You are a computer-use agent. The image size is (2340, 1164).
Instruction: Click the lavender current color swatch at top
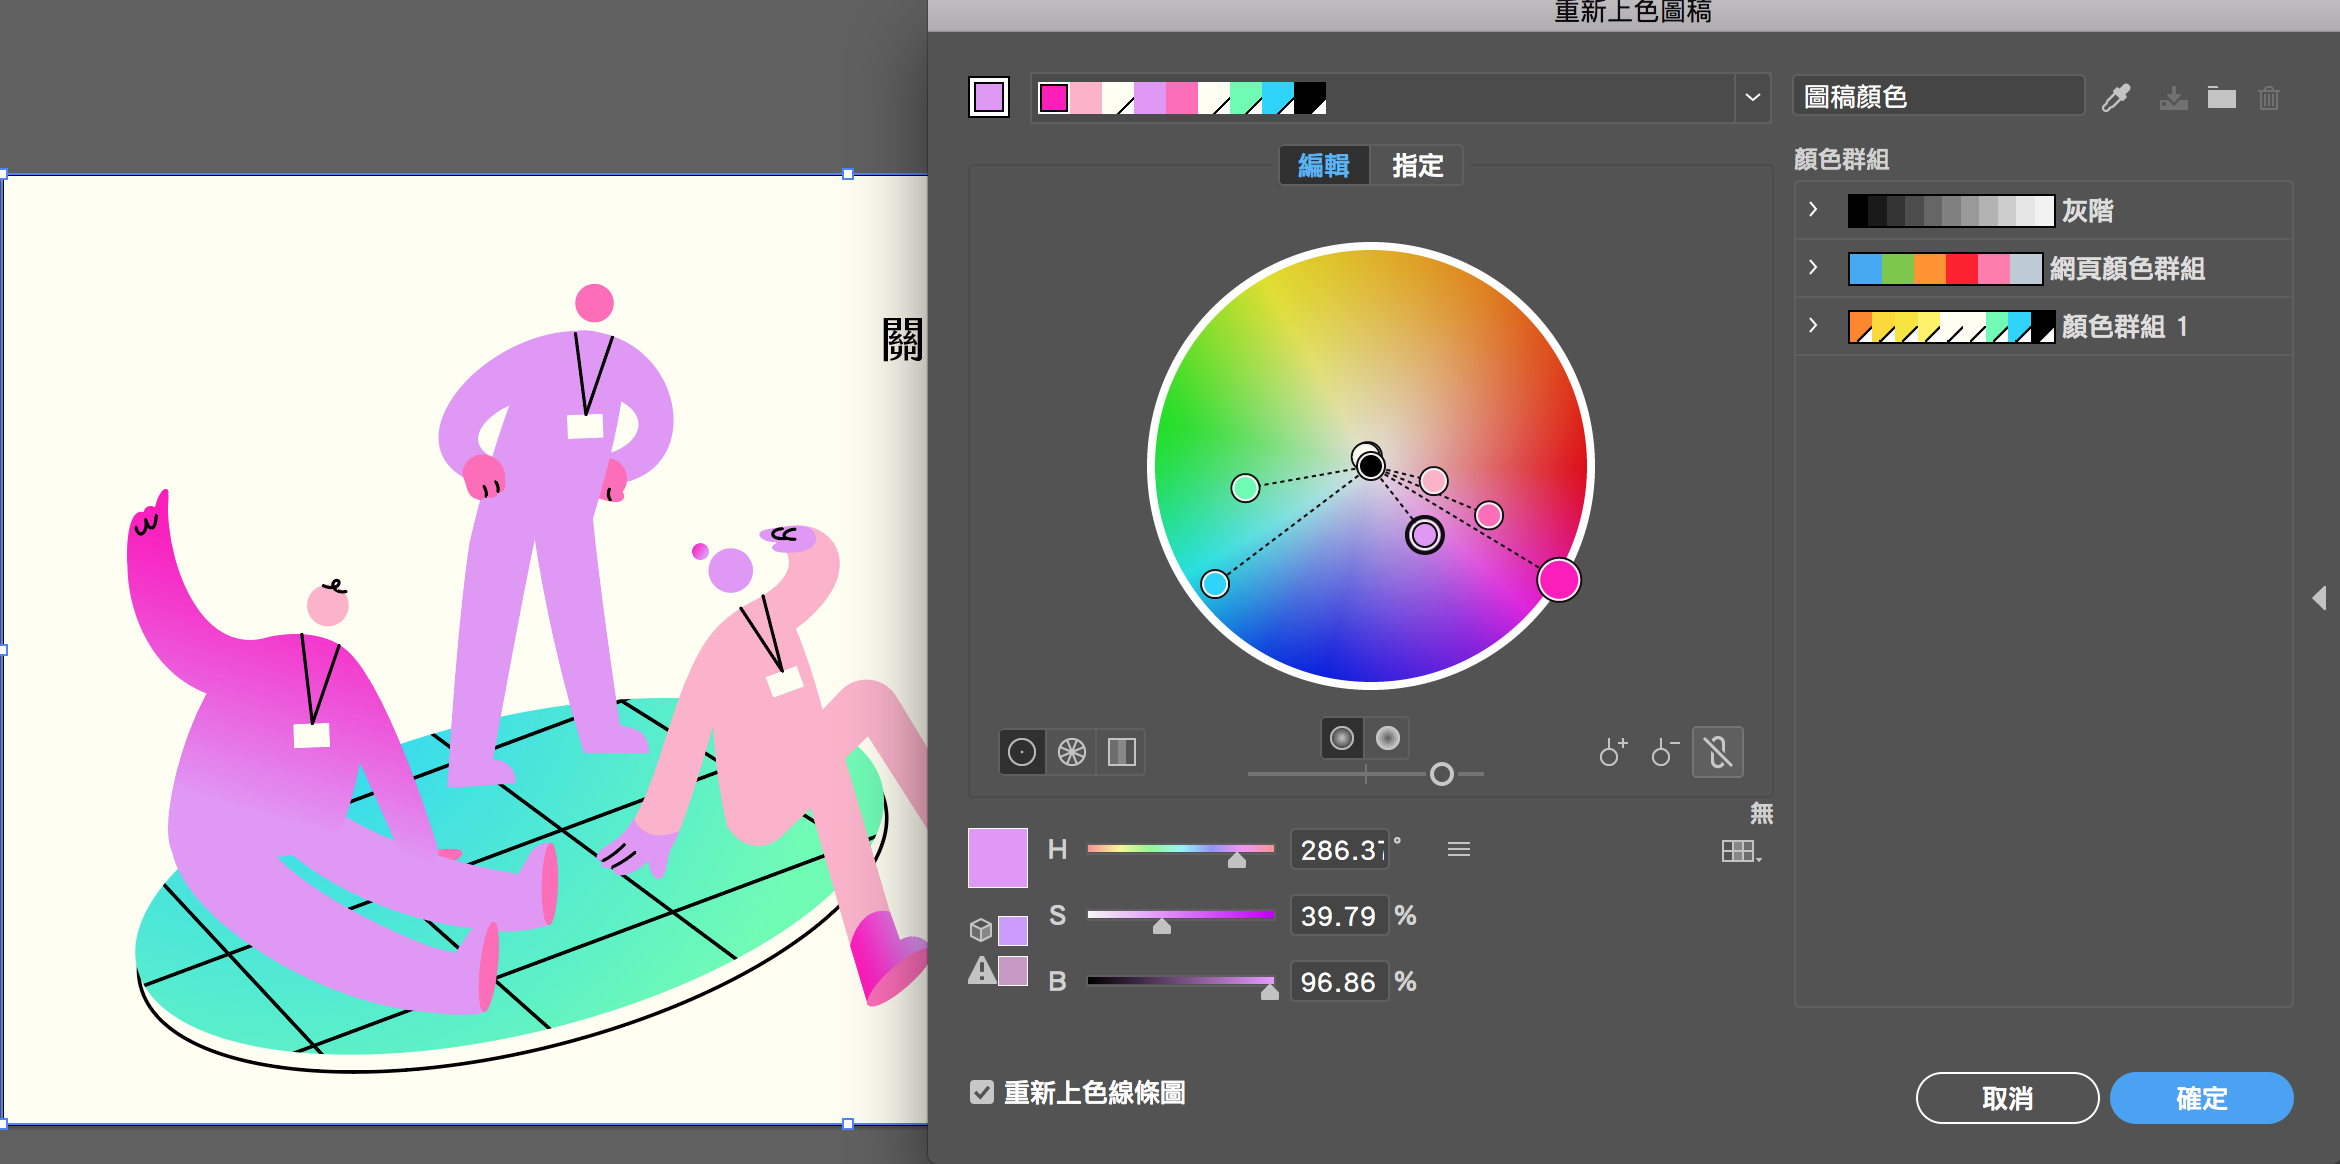click(989, 97)
